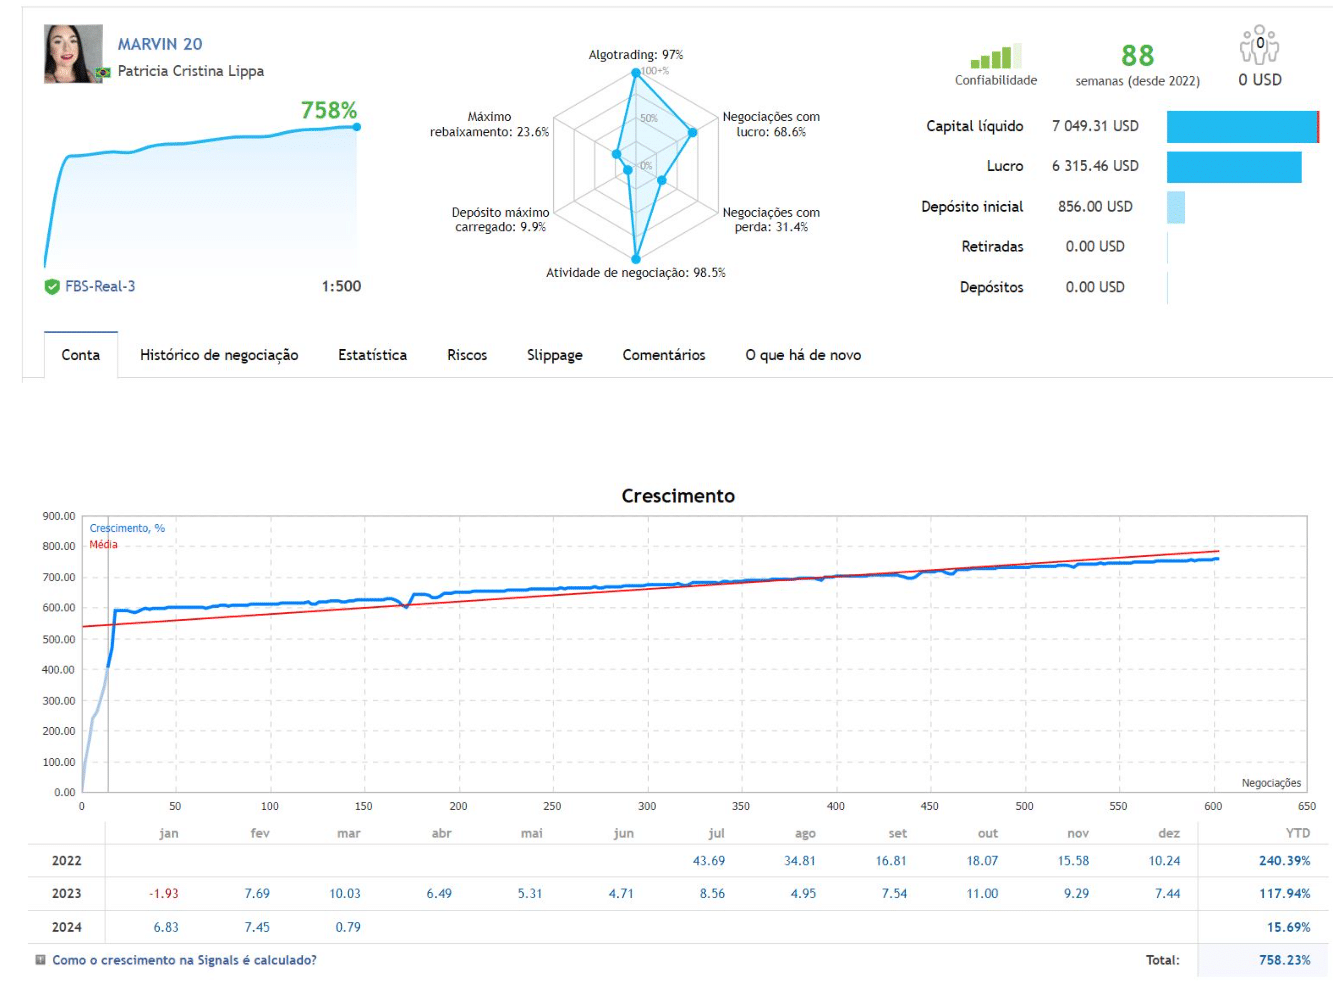Click the Capital líquido blue bar
The height and width of the screenshot is (988, 1335).
[x=1242, y=127]
